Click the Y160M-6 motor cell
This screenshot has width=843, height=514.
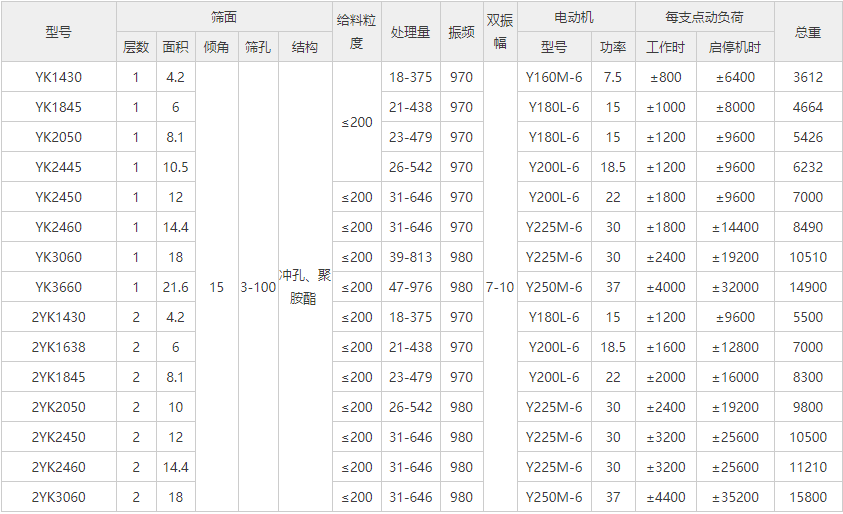click(553, 77)
